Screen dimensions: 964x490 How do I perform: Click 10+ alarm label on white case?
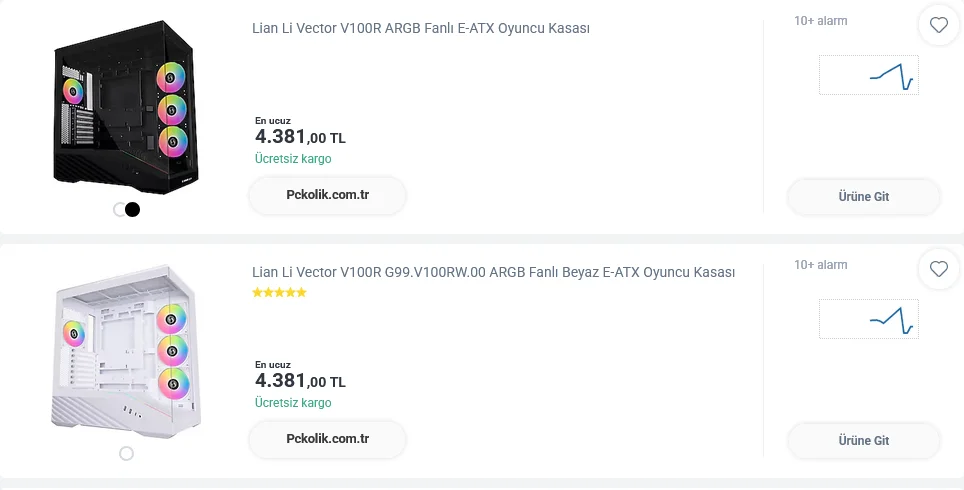(x=820, y=265)
